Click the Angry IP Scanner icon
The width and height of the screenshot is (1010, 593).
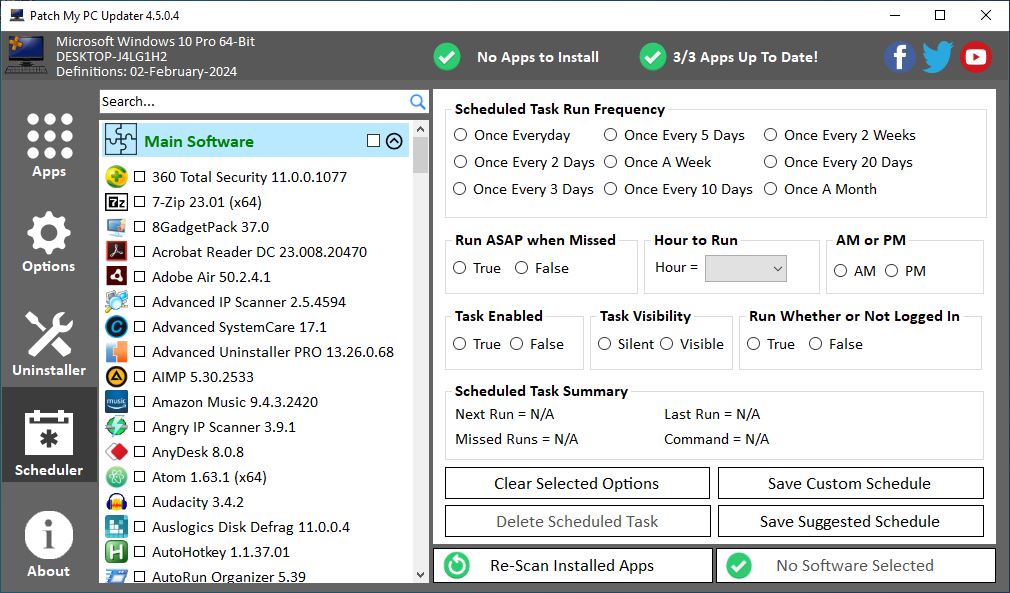point(116,426)
